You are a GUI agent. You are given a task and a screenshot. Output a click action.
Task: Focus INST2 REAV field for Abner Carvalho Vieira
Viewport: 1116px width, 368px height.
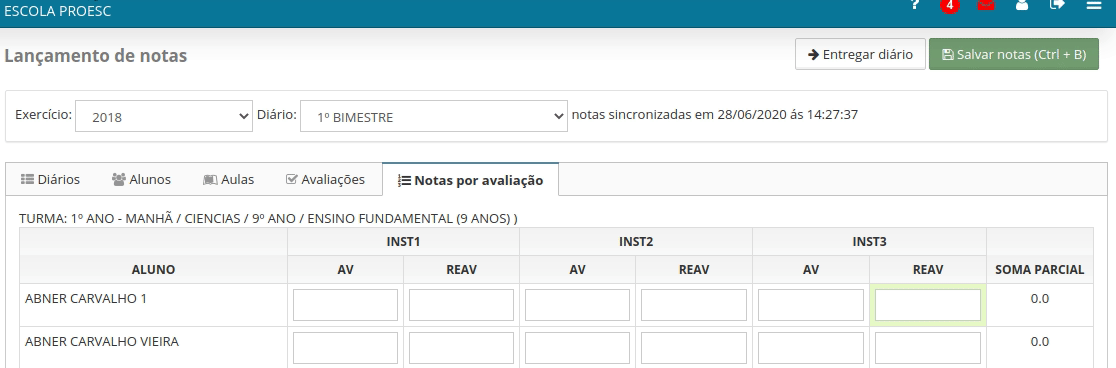tap(694, 348)
